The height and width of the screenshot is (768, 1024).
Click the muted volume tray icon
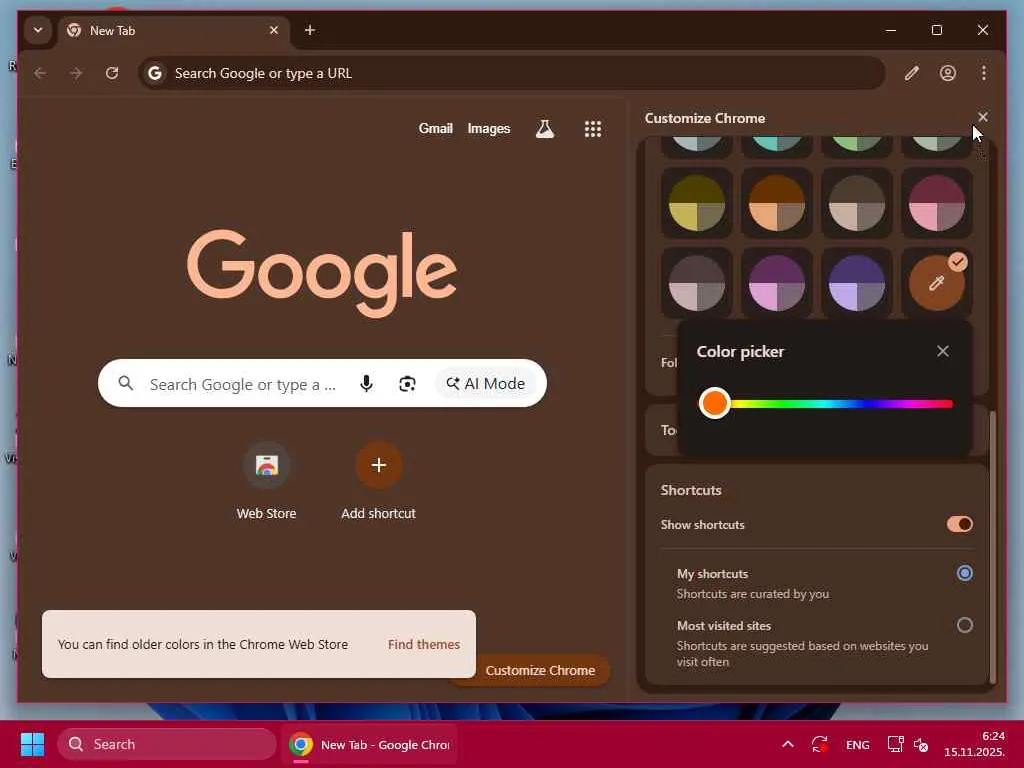[921, 744]
